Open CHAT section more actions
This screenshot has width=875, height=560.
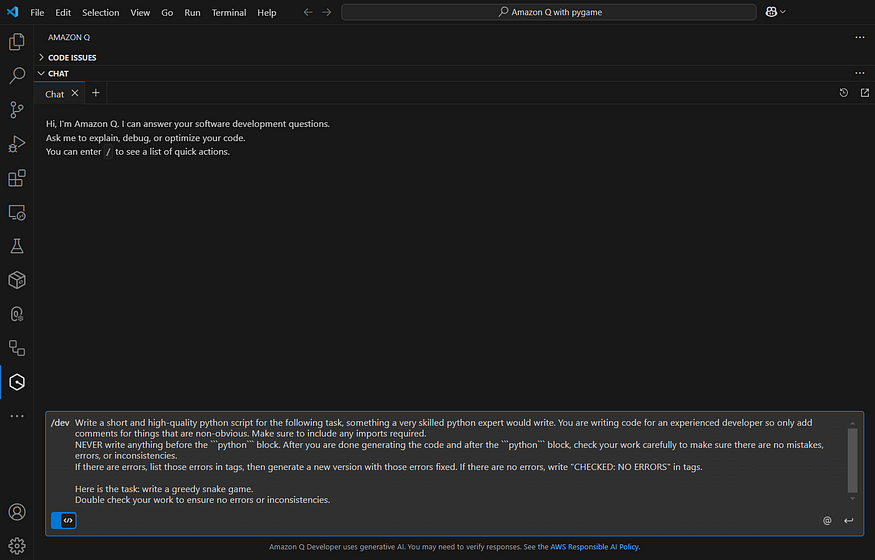pyautogui.click(x=859, y=73)
